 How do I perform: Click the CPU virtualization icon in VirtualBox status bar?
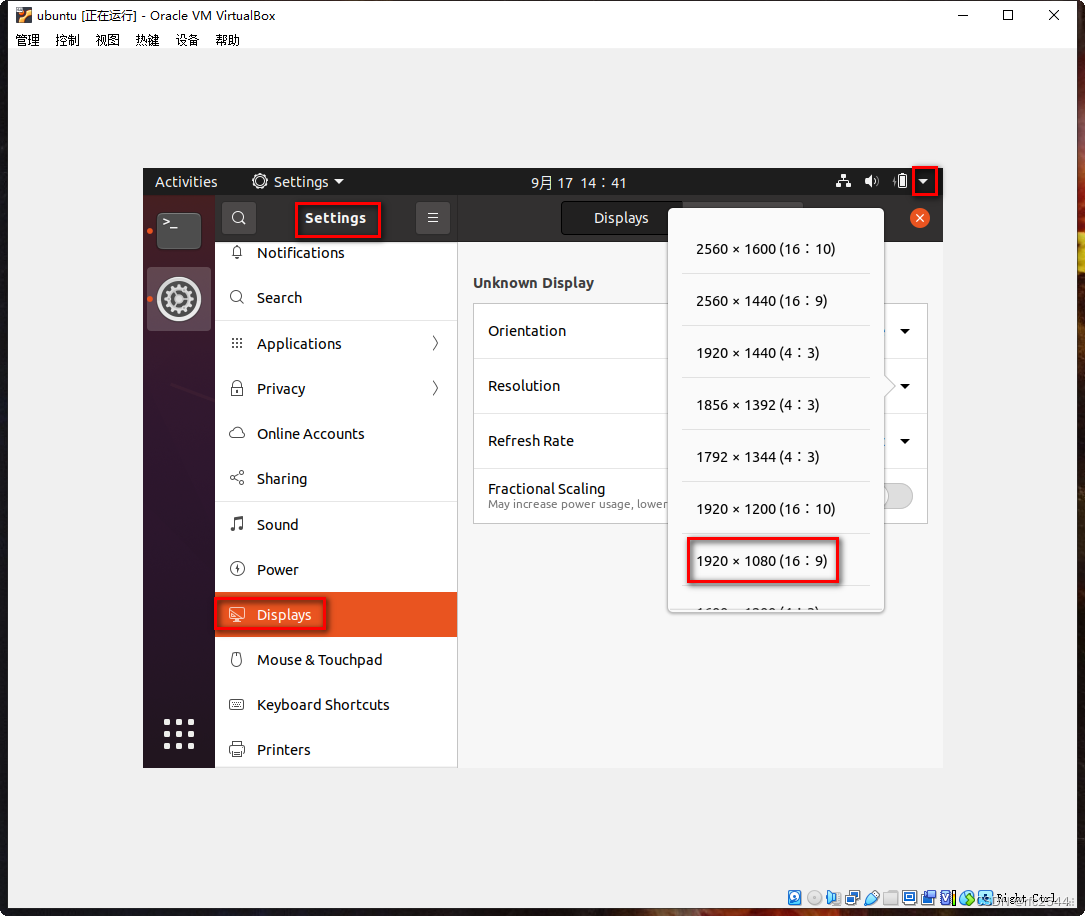(948, 897)
